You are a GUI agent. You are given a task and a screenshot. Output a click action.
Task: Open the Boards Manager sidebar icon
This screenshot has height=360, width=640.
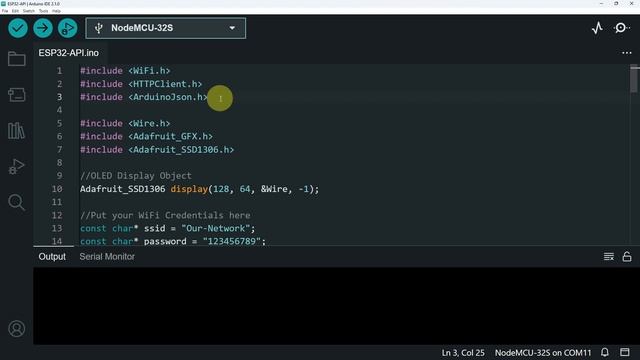pyautogui.click(x=17, y=95)
